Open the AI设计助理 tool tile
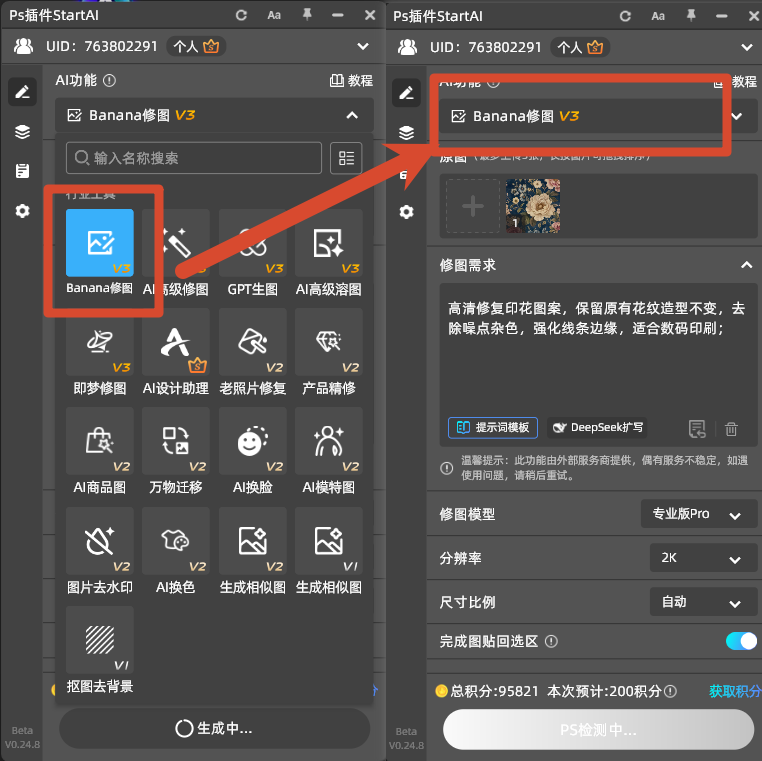762x761 pixels. point(176,342)
